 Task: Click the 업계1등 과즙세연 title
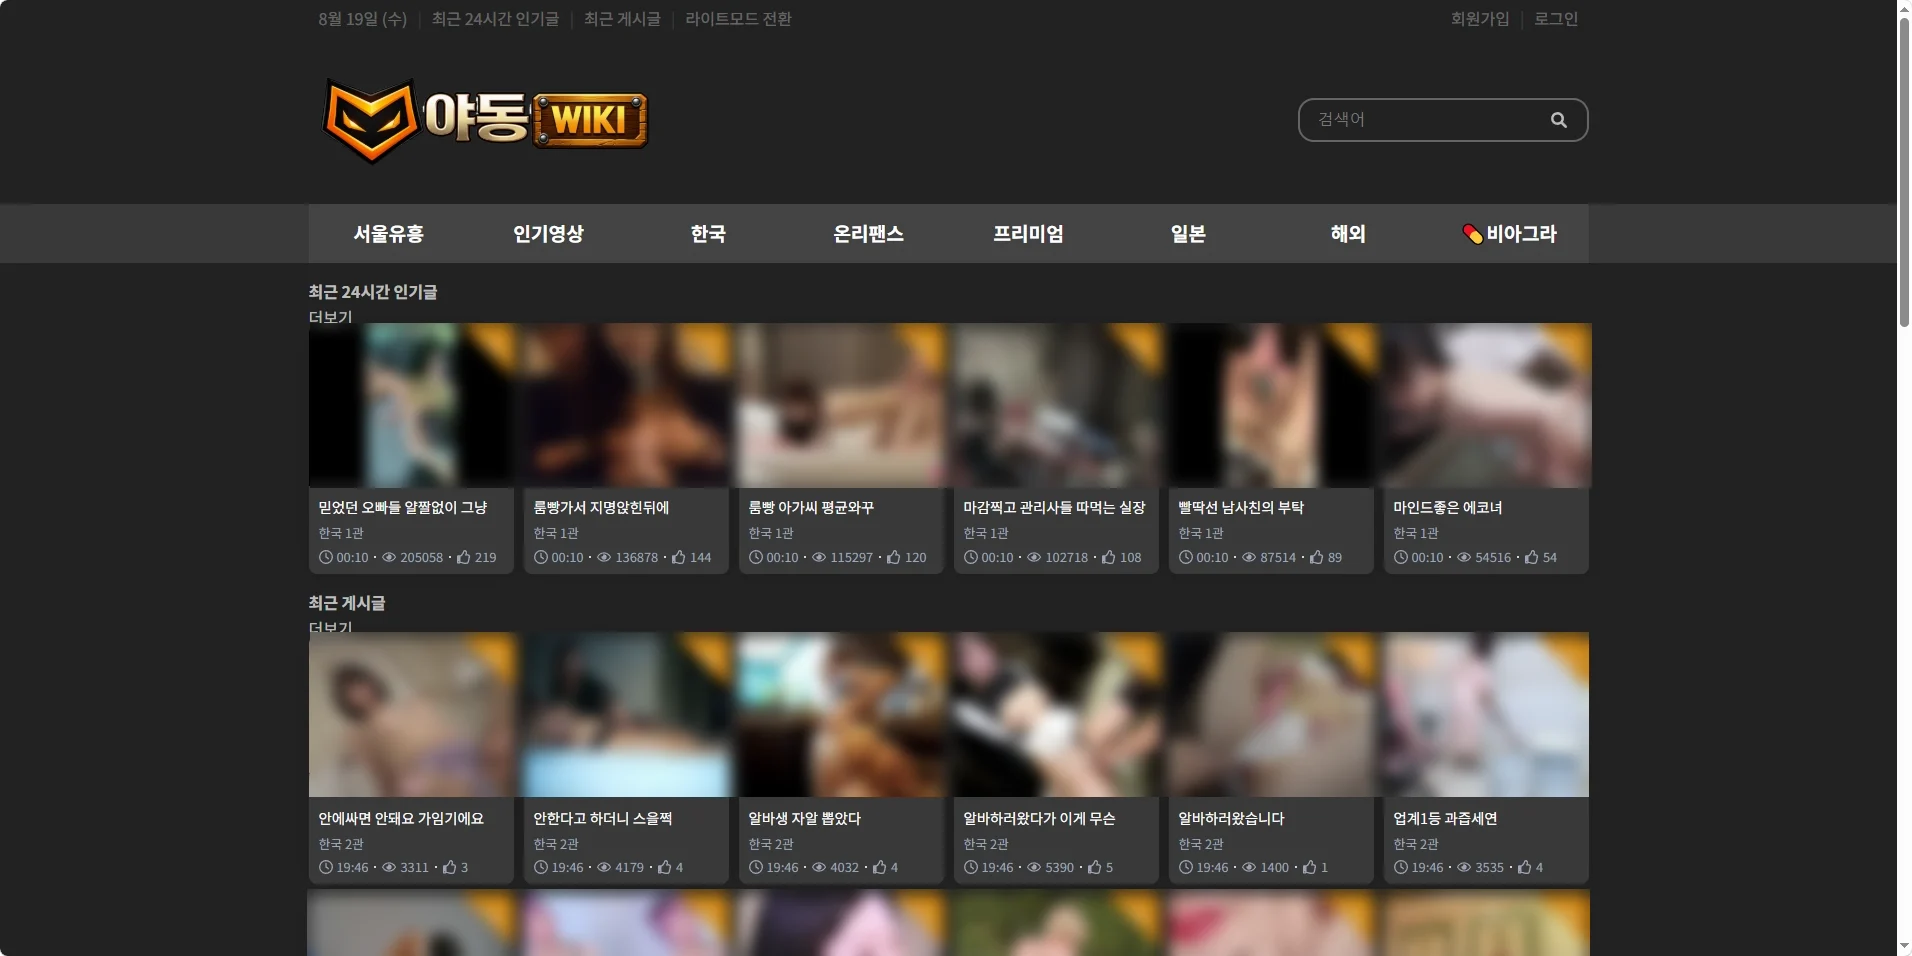[x=1445, y=818]
